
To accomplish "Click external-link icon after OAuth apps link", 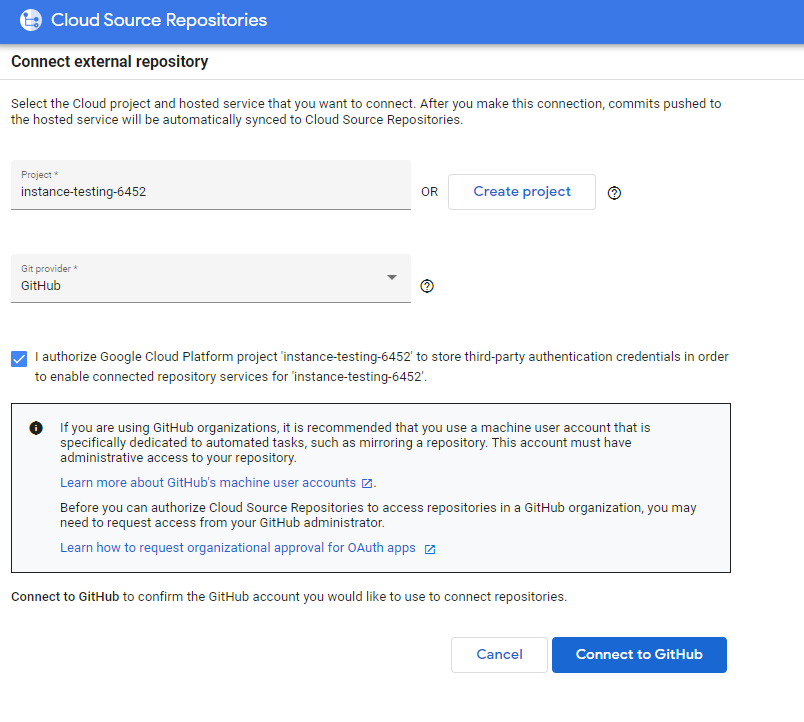I will (x=430, y=549).
